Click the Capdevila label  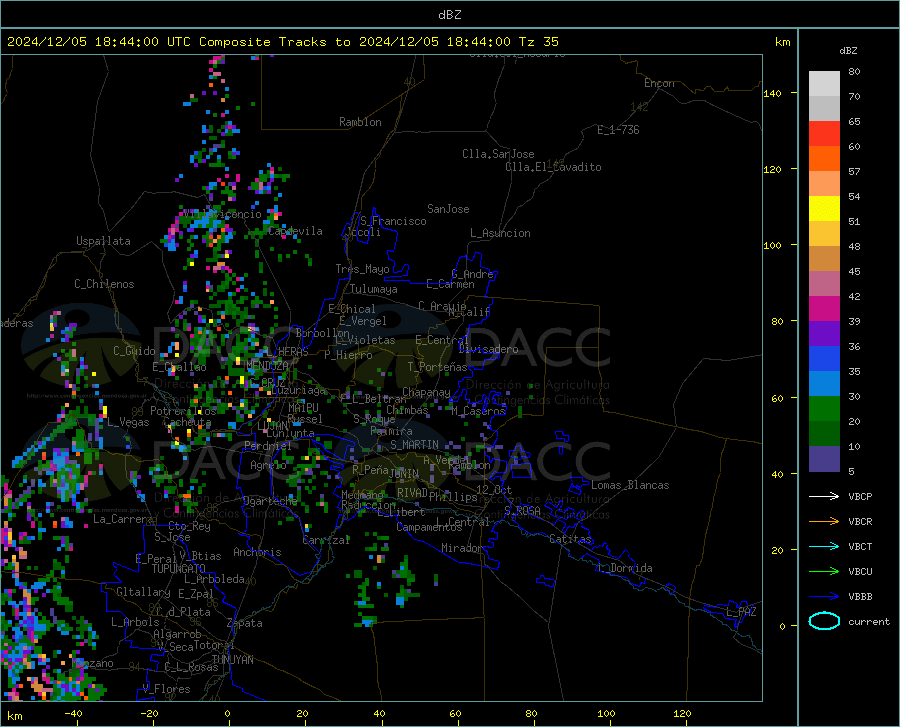296,231
